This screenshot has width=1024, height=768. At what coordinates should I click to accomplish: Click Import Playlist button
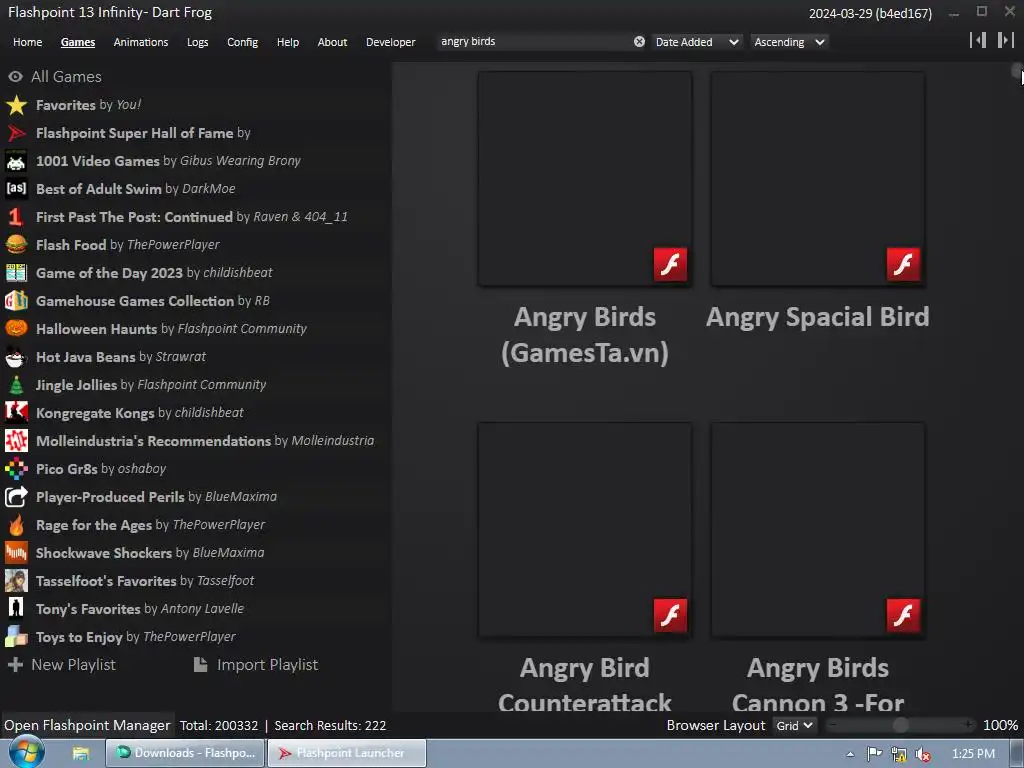[x=255, y=665]
